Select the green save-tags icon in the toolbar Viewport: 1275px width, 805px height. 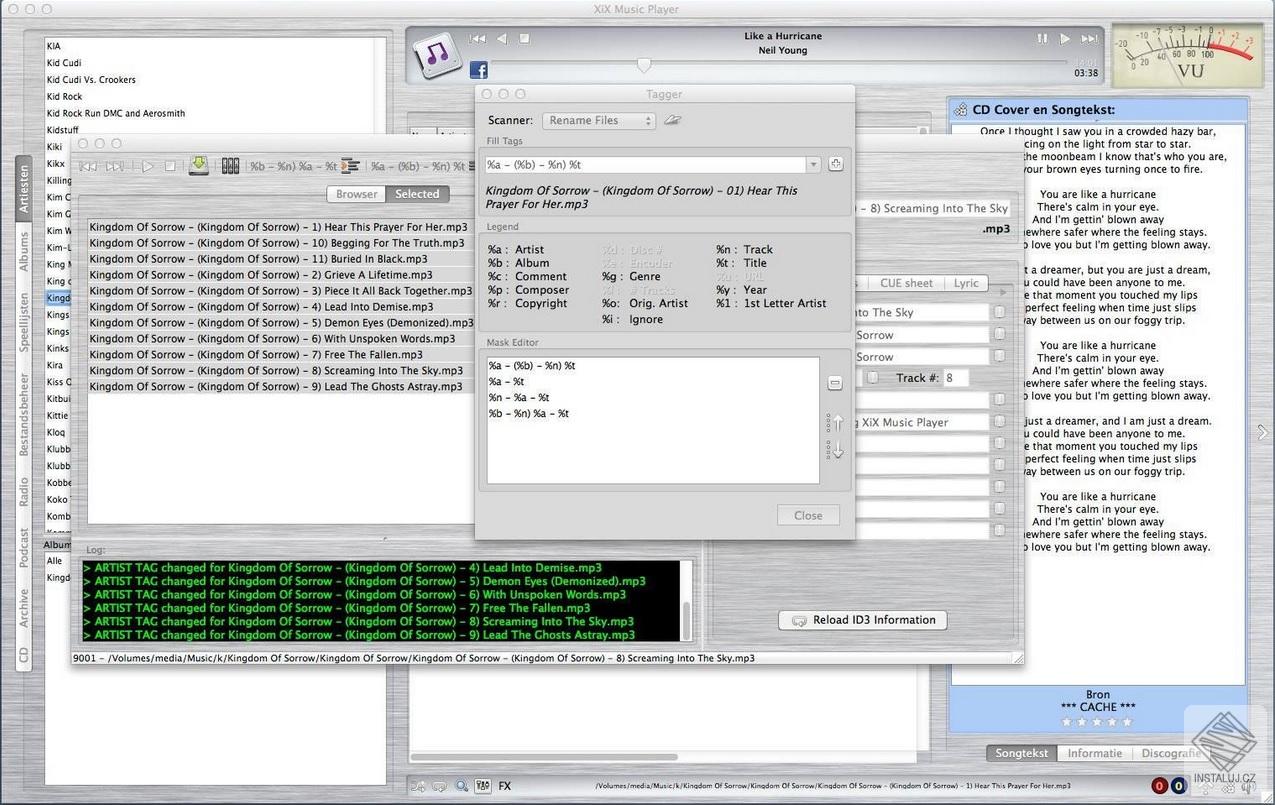[198, 165]
